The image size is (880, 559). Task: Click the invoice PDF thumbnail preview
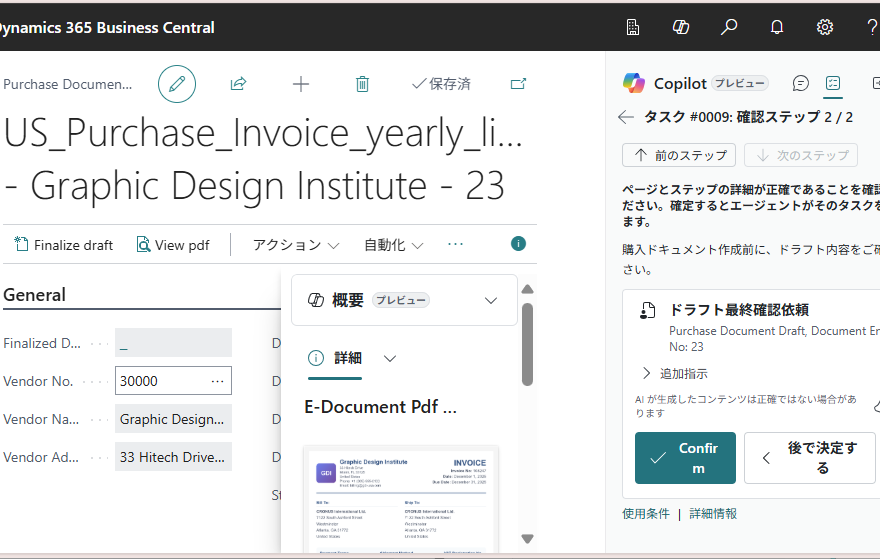[401, 500]
